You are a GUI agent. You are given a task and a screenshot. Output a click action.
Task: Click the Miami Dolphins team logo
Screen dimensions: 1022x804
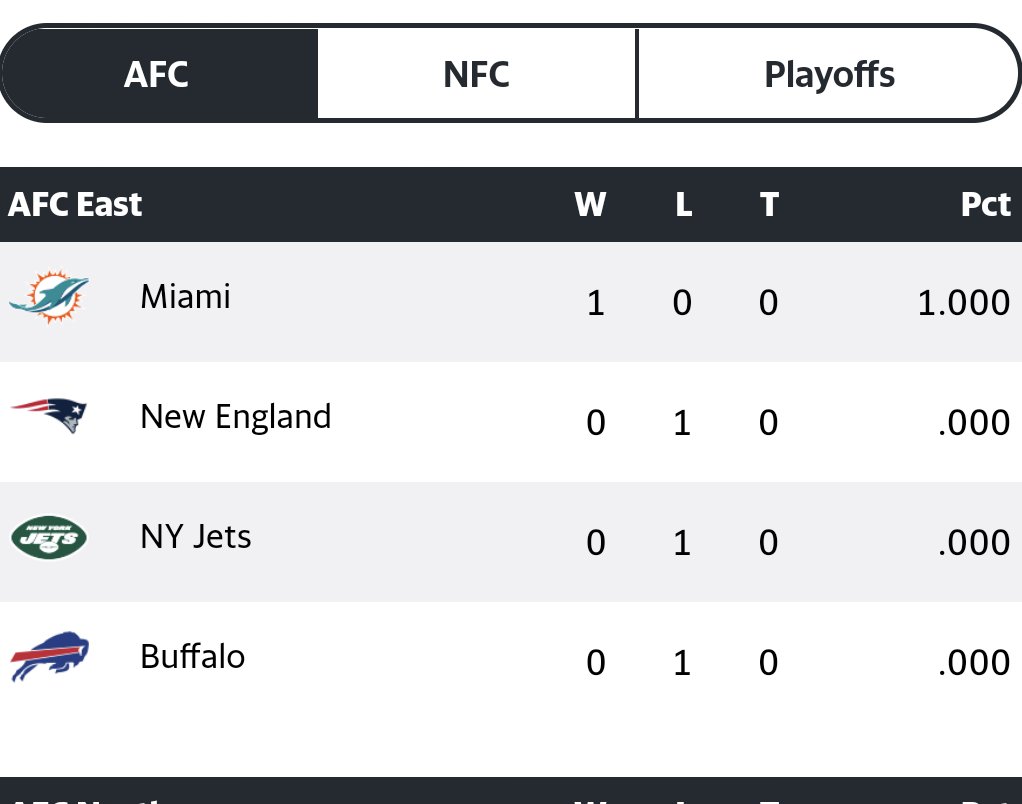click(x=49, y=297)
